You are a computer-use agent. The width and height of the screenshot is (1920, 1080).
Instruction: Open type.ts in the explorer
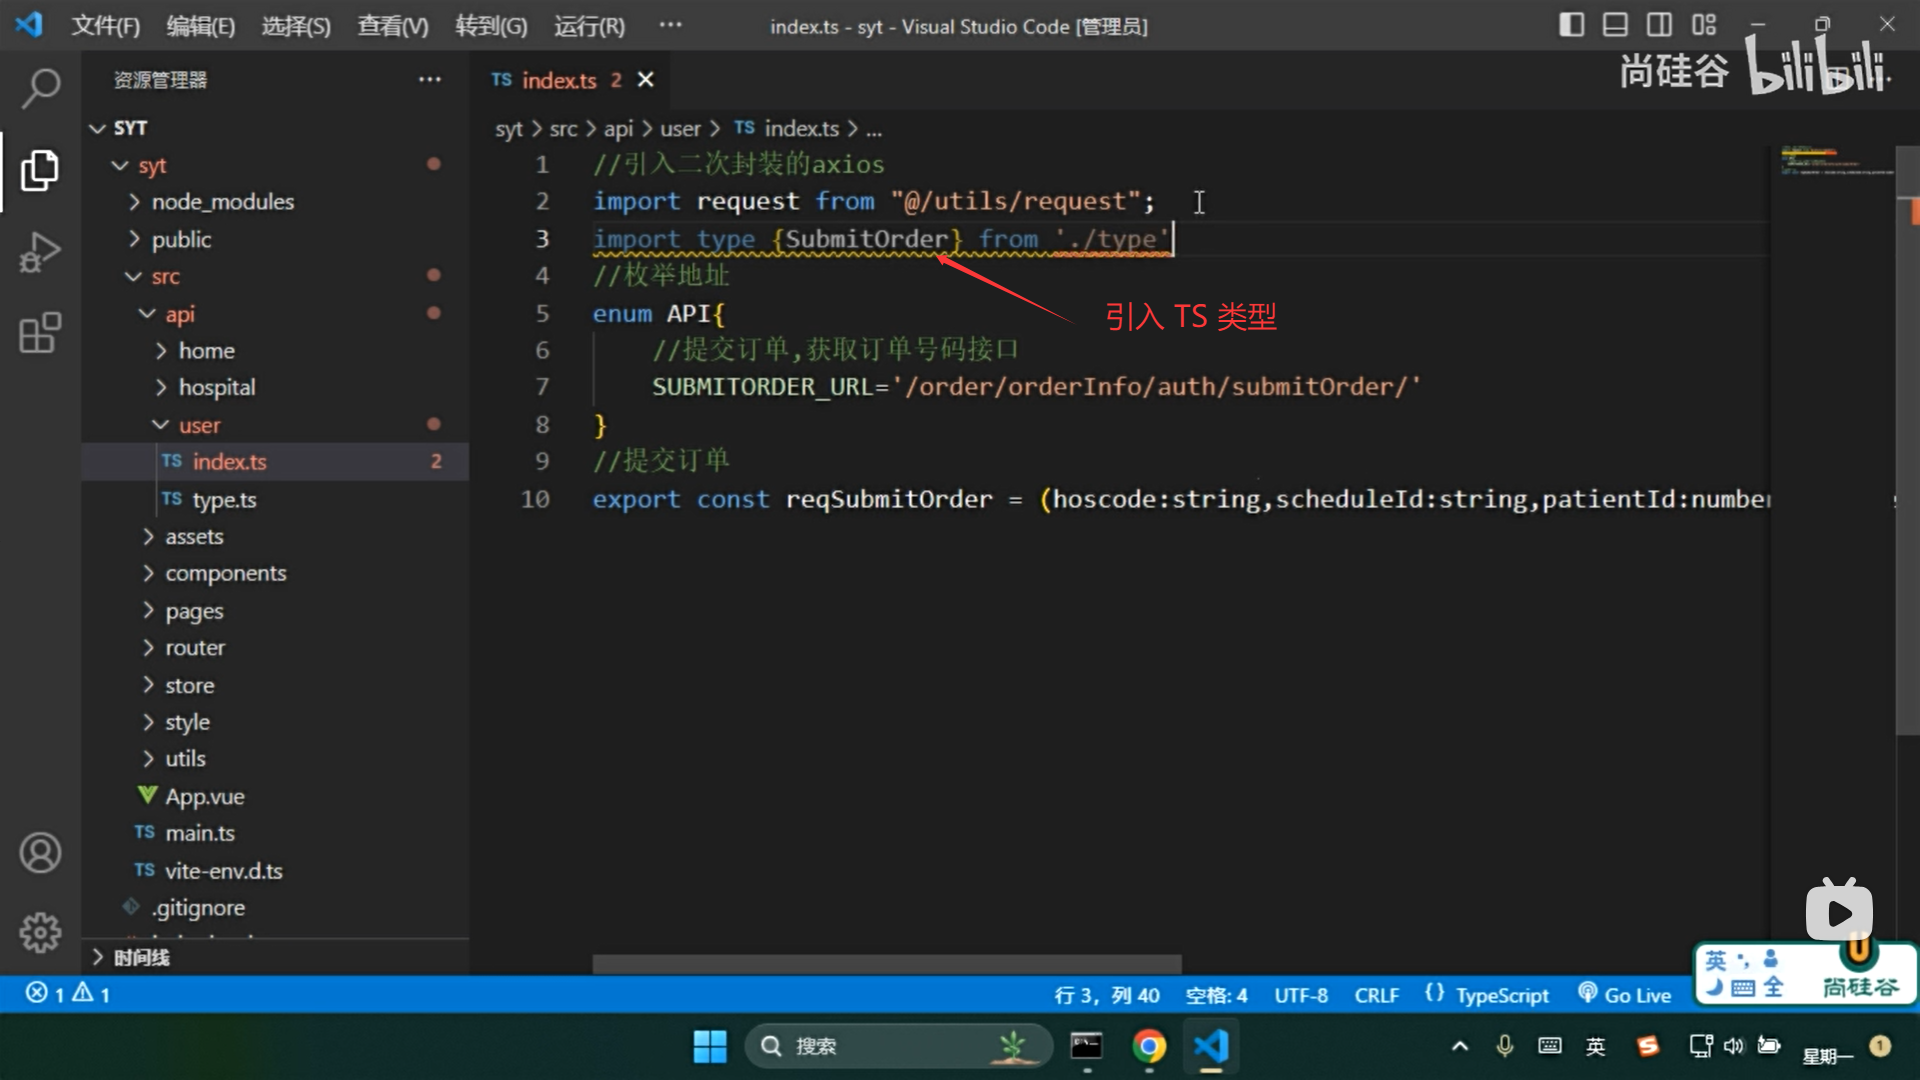224,499
